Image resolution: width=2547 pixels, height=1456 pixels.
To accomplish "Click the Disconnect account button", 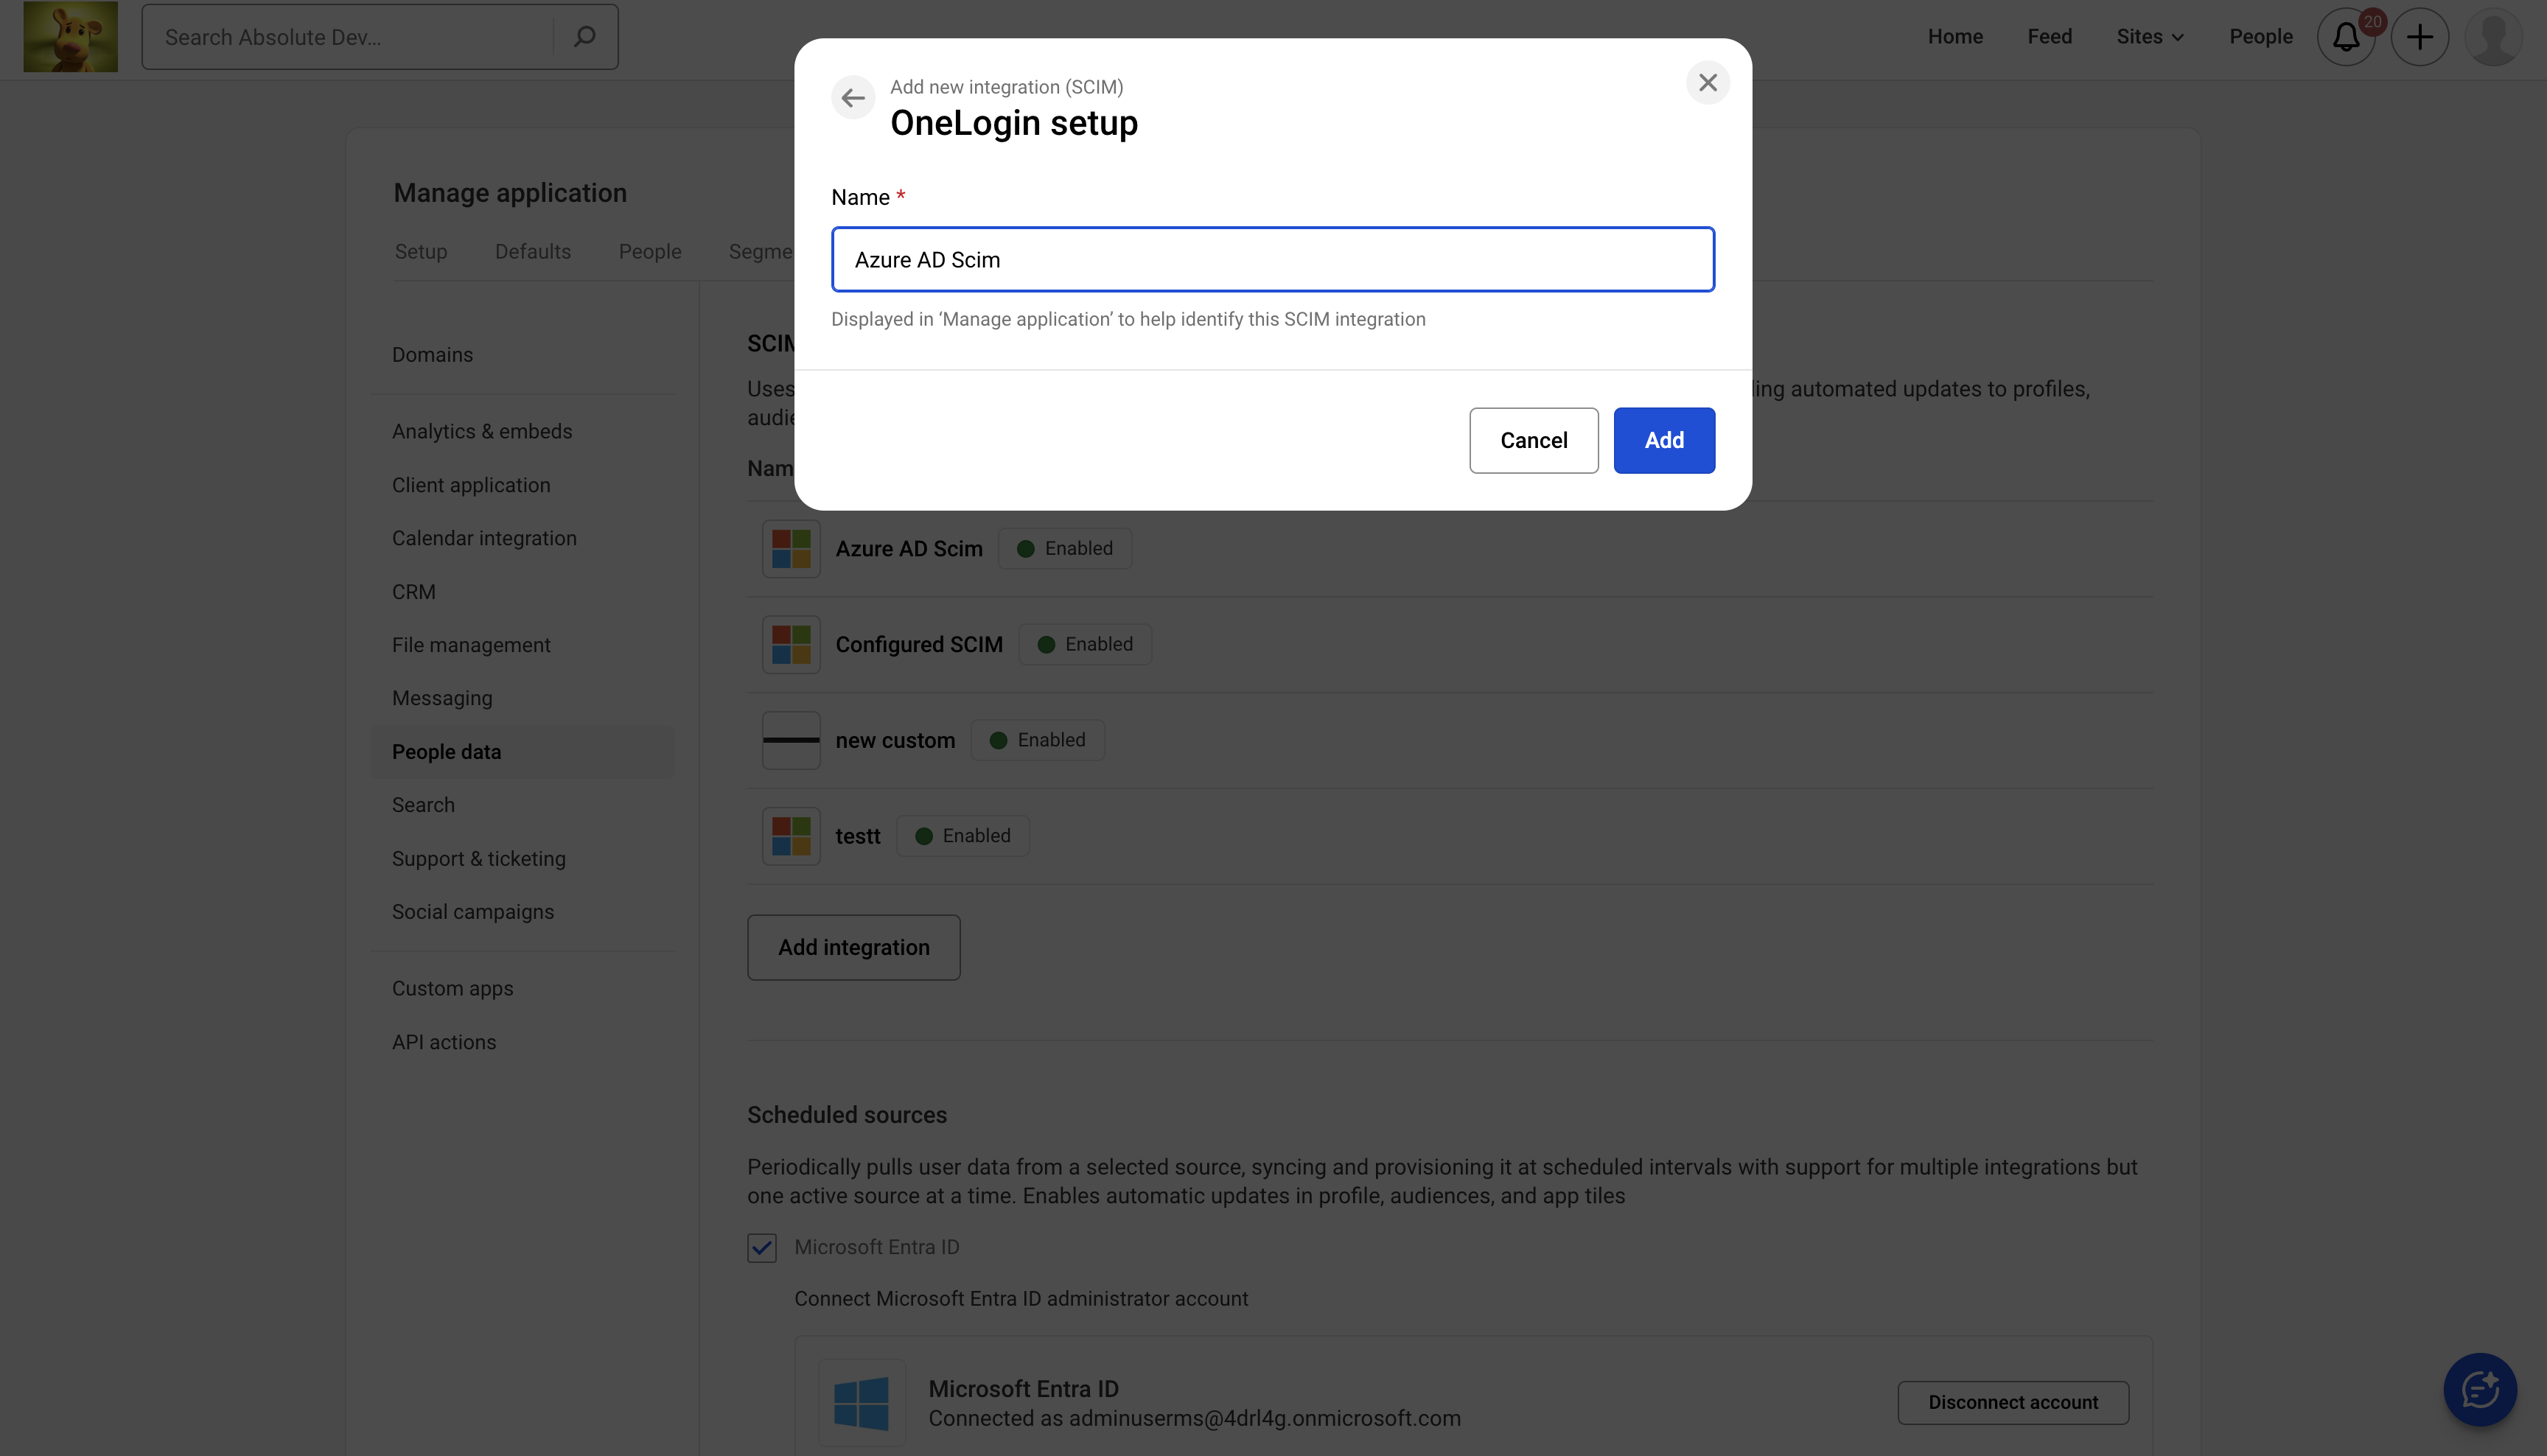I will 2012,1402.
